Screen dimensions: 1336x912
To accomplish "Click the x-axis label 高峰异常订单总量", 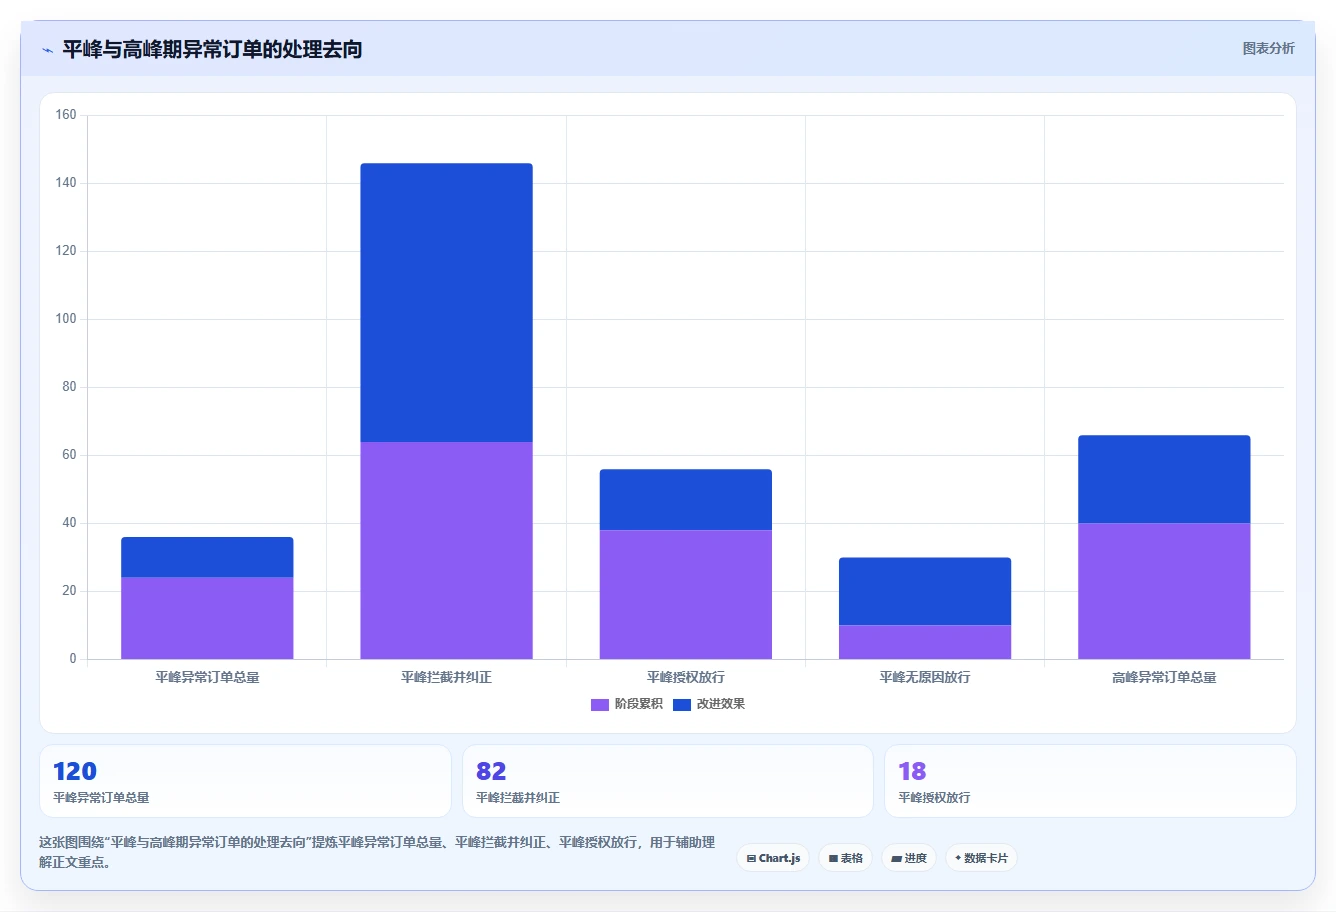I will pos(1164,677).
